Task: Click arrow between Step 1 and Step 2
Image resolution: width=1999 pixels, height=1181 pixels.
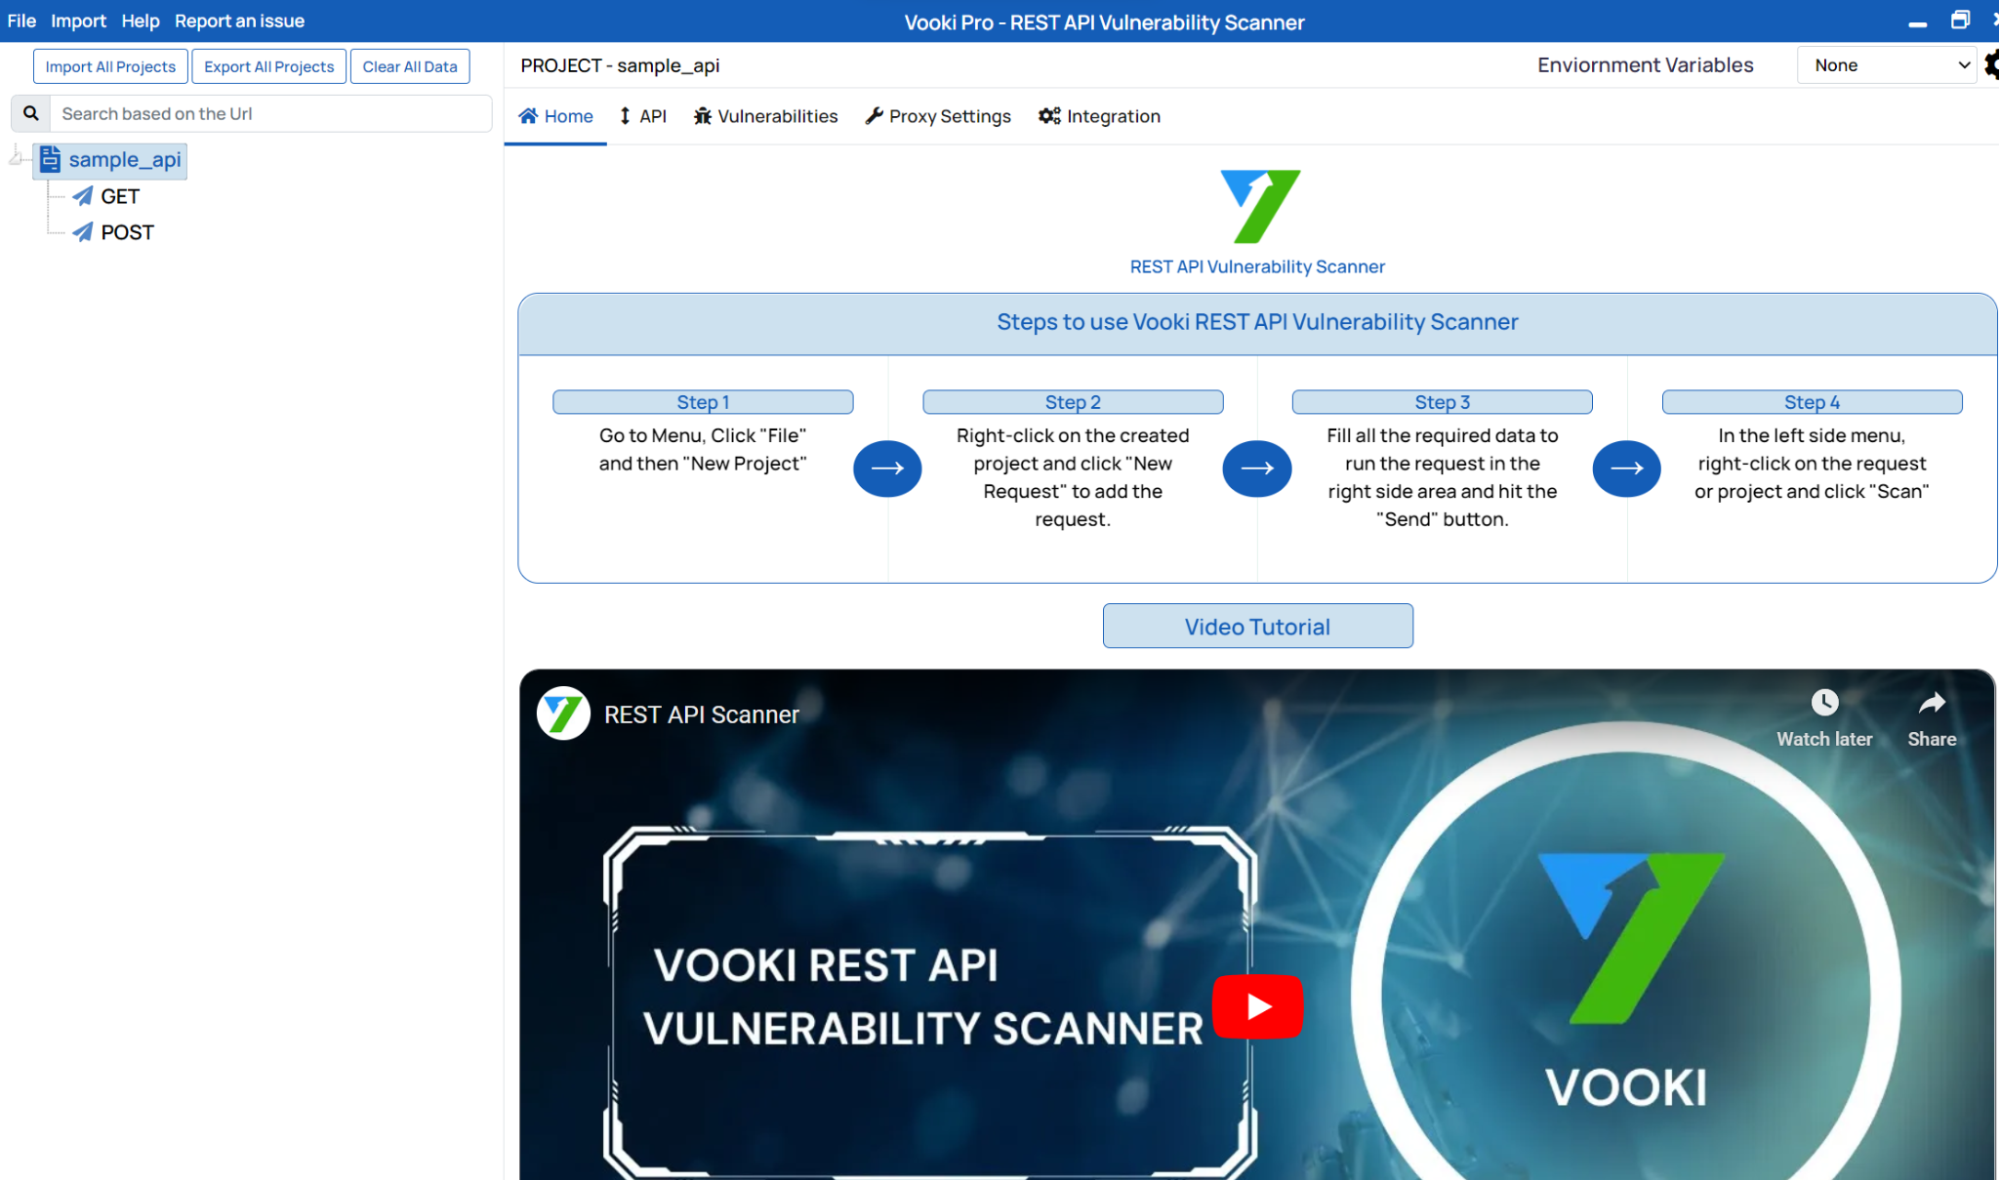Action: click(x=887, y=468)
